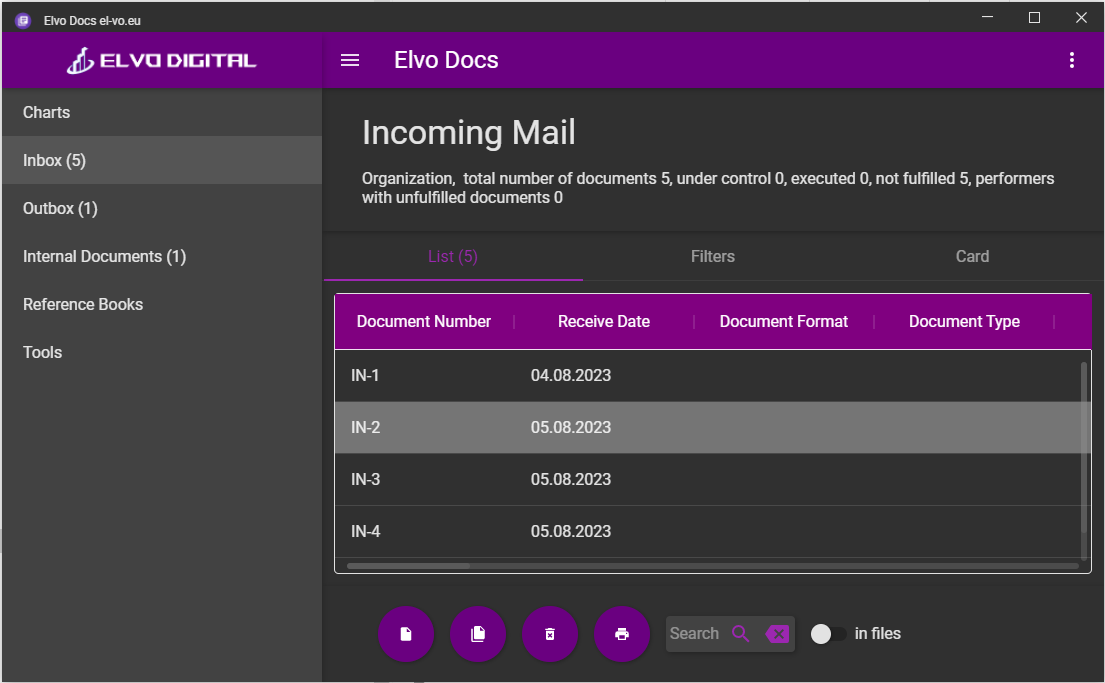Click into the Search input field
The height and width of the screenshot is (683, 1105).
[695, 633]
